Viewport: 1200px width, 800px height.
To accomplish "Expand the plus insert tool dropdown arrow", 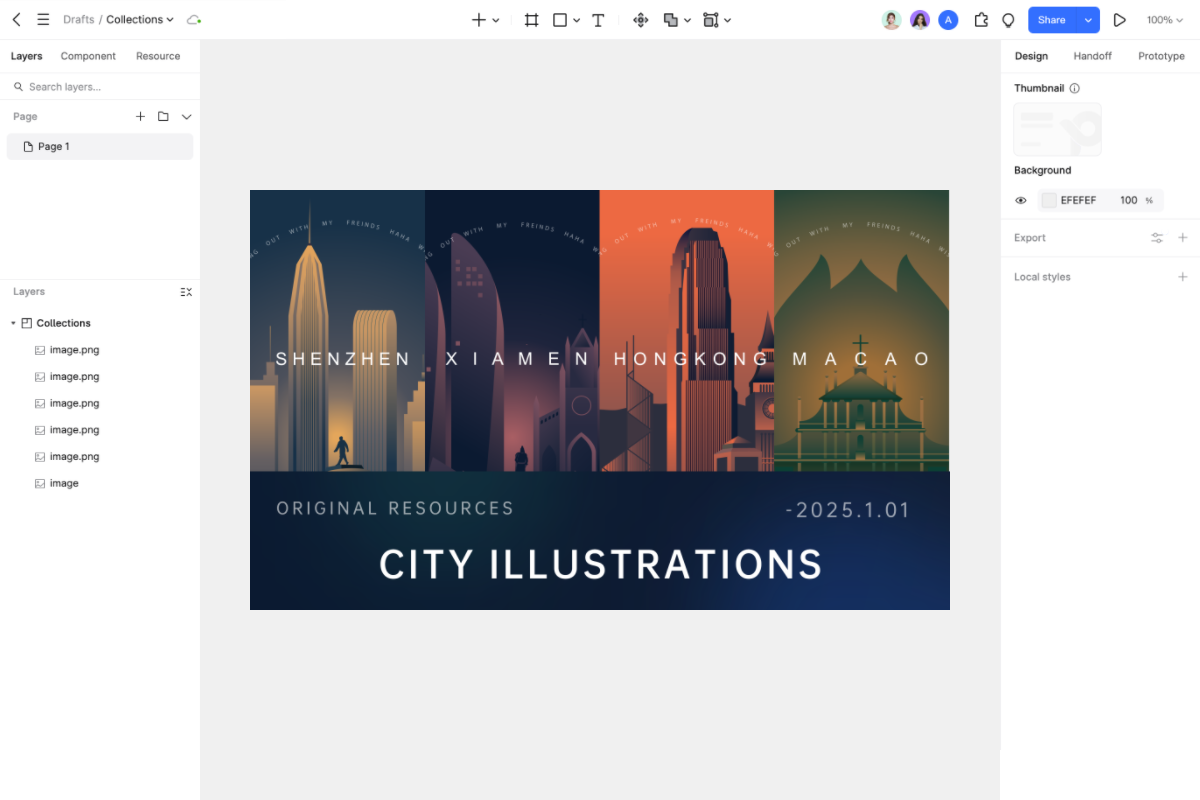I will pos(496,20).
